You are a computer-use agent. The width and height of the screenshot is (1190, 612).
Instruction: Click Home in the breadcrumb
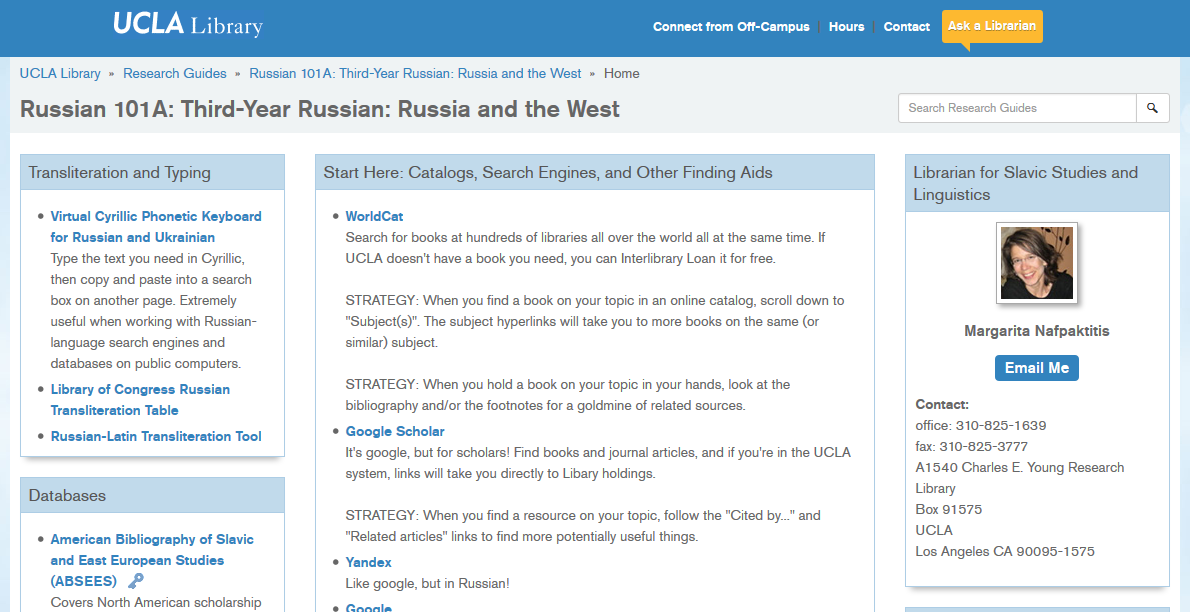tap(622, 74)
